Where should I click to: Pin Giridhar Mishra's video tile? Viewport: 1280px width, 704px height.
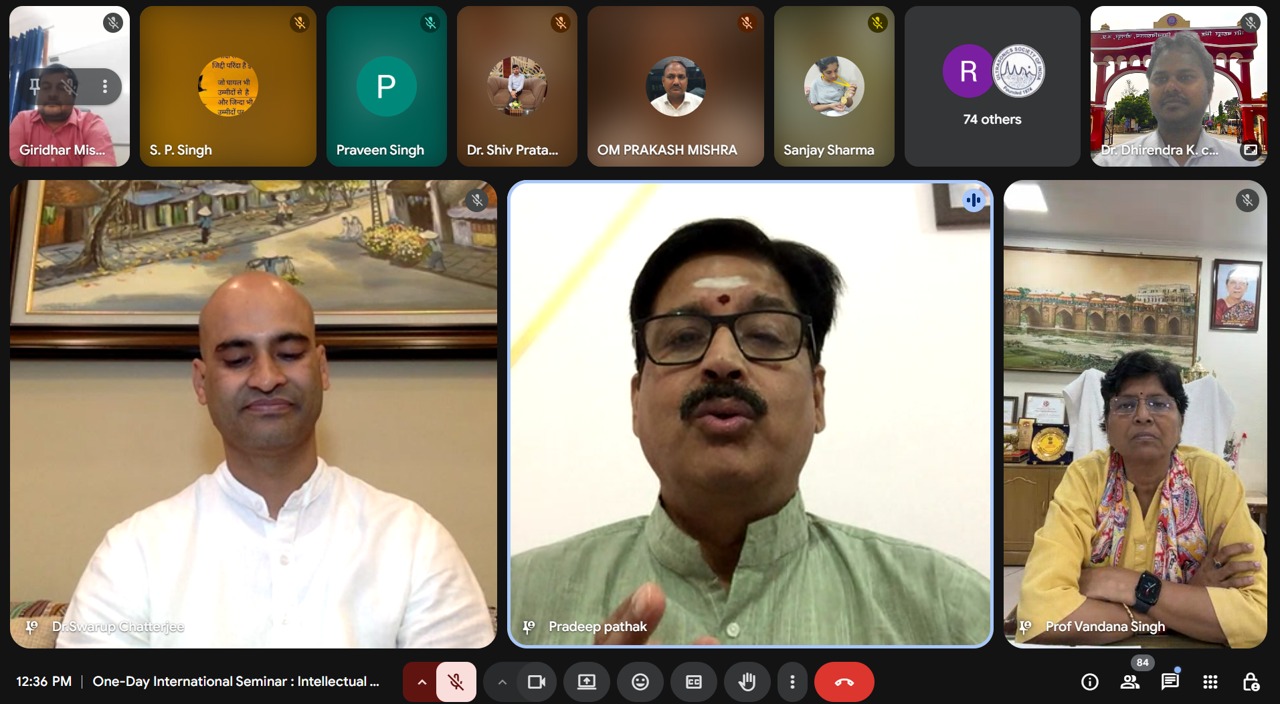(x=35, y=87)
